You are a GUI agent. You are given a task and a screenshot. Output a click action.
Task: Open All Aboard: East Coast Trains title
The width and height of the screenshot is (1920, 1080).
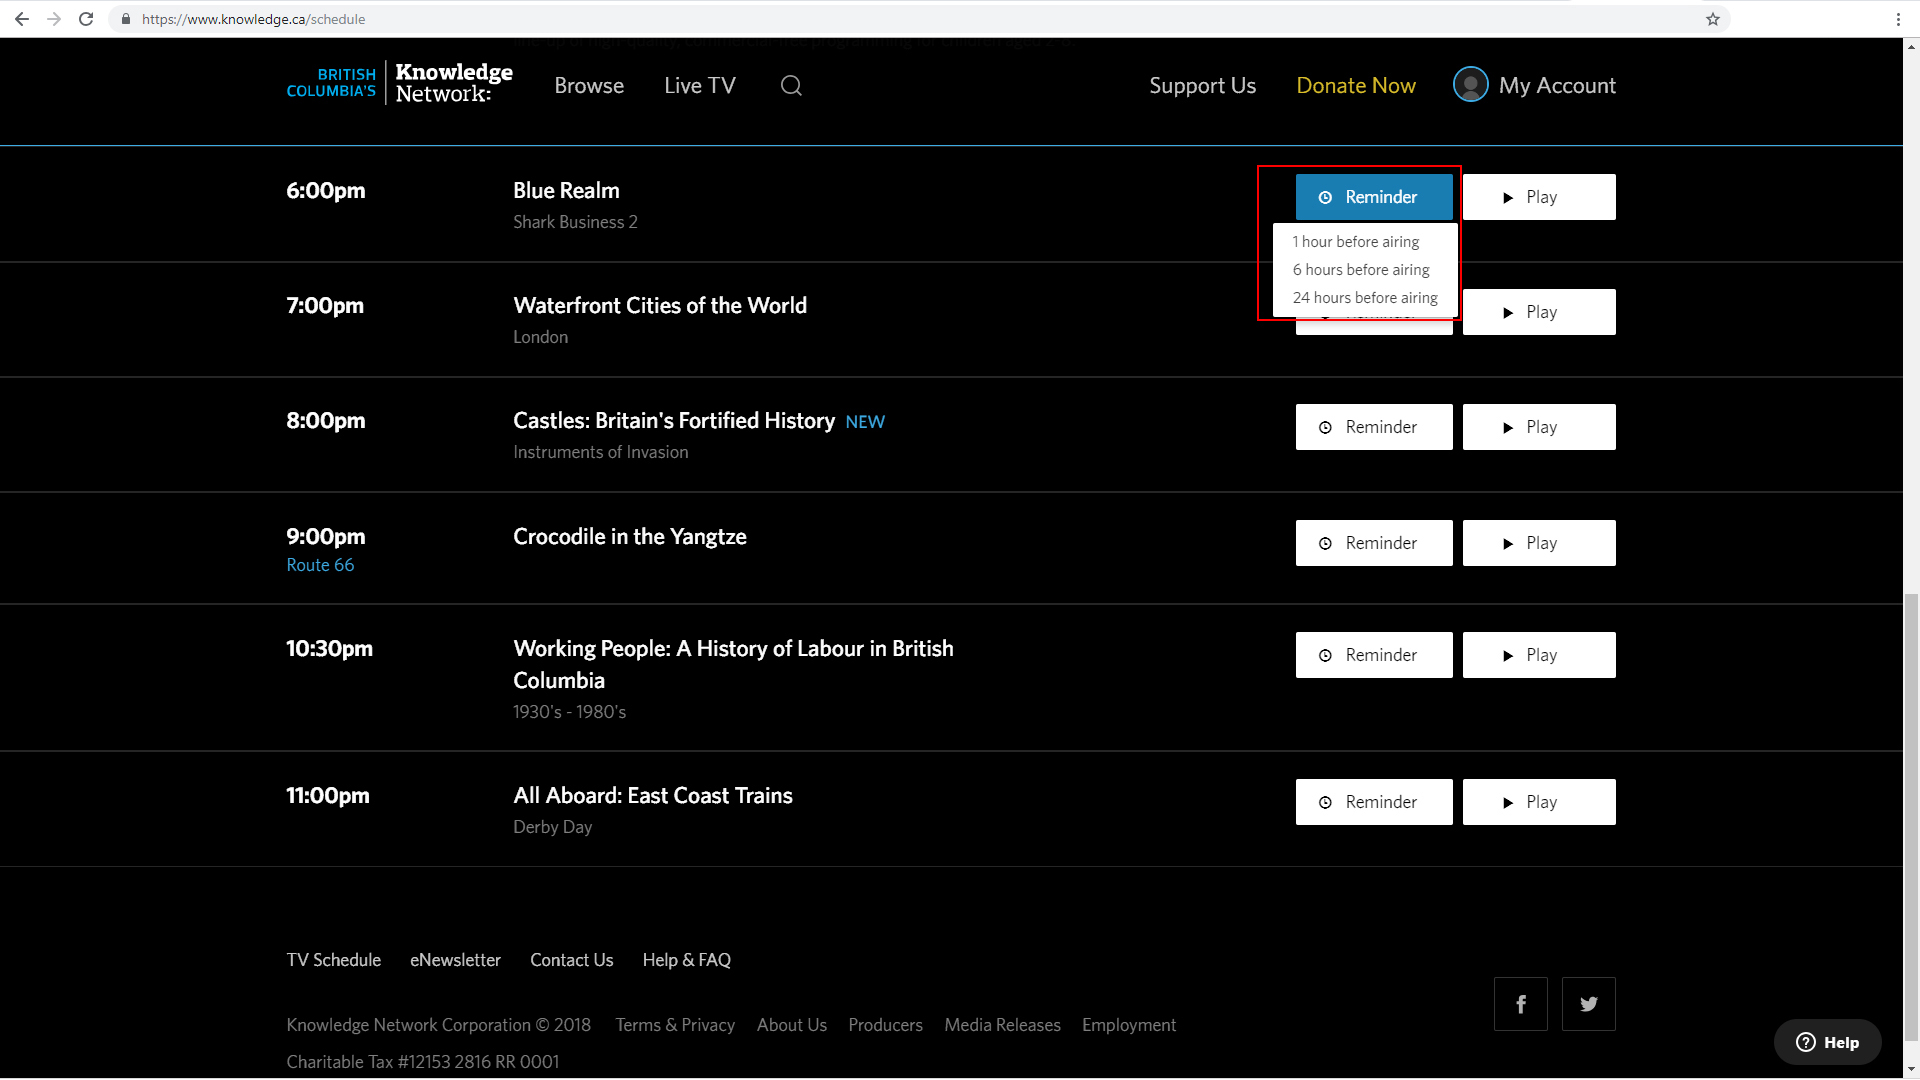(x=653, y=796)
